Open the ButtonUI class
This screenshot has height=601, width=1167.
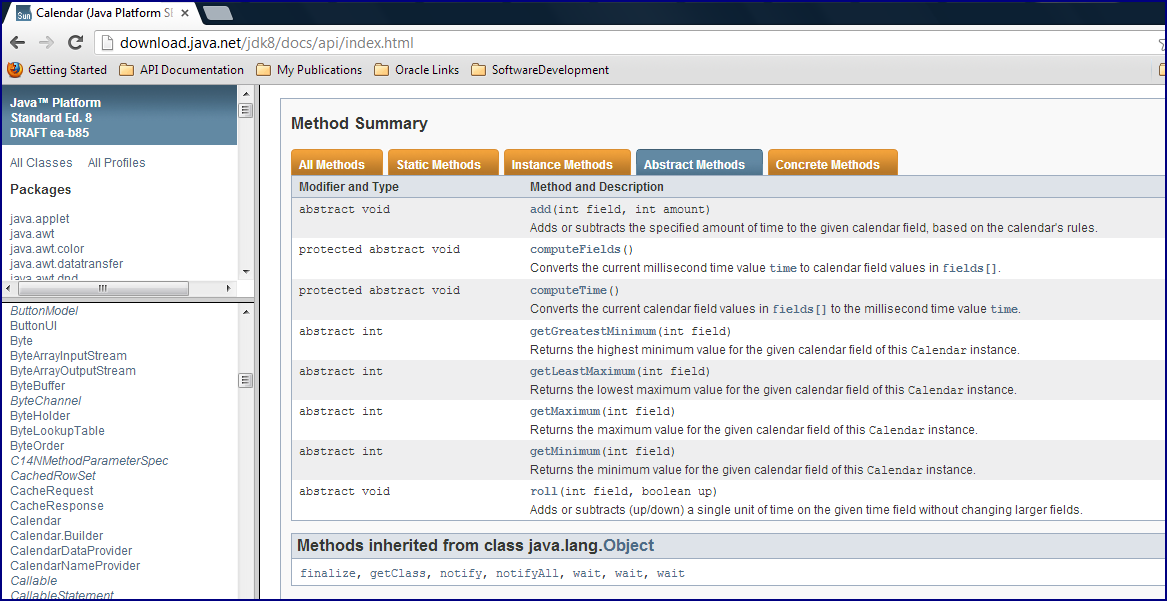33,326
